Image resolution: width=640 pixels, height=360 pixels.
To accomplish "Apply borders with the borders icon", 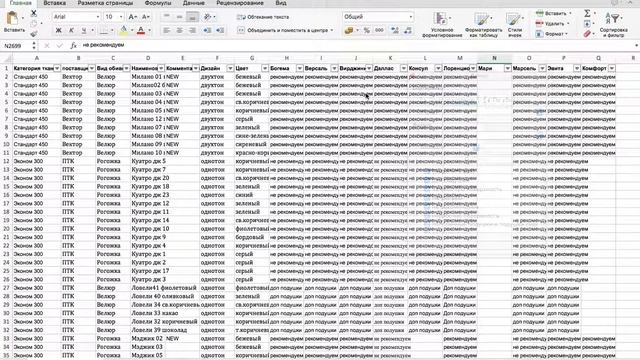I will point(104,31).
